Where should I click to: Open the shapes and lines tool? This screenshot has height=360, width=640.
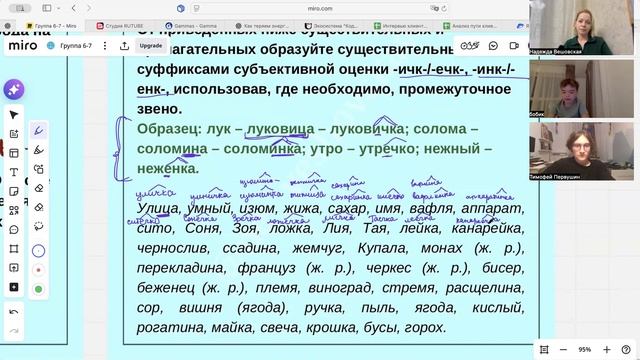pos(14,211)
